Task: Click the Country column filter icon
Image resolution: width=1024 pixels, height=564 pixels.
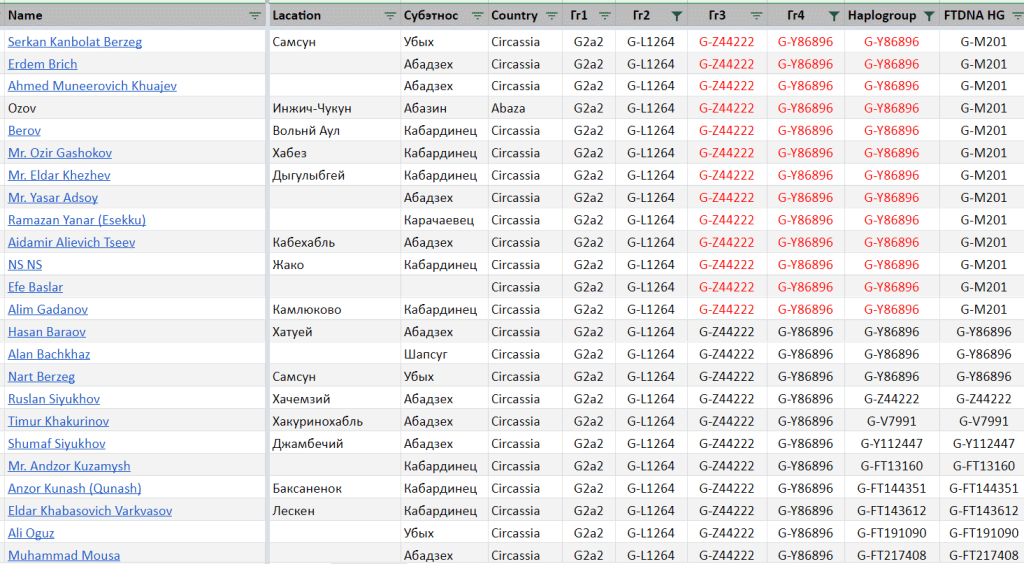Action: (x=550, y=16)
